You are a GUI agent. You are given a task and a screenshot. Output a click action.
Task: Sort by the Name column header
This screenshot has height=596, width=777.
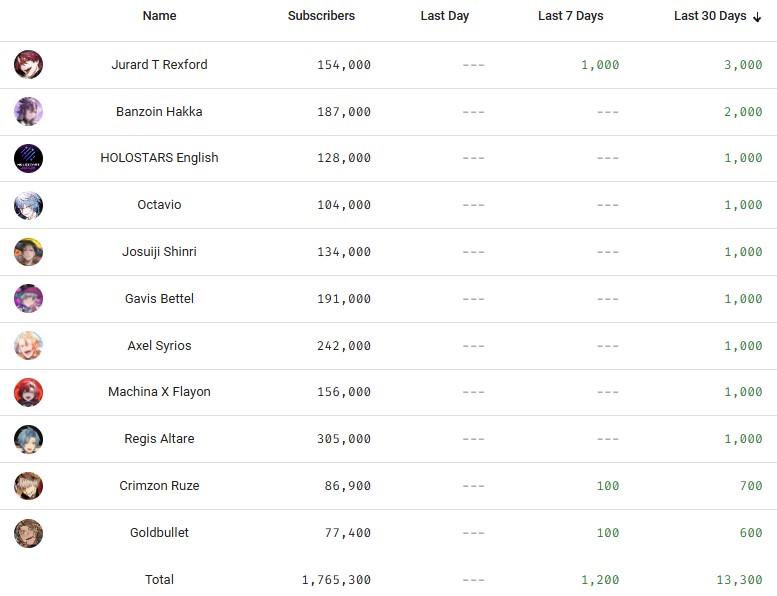(159, 16)
